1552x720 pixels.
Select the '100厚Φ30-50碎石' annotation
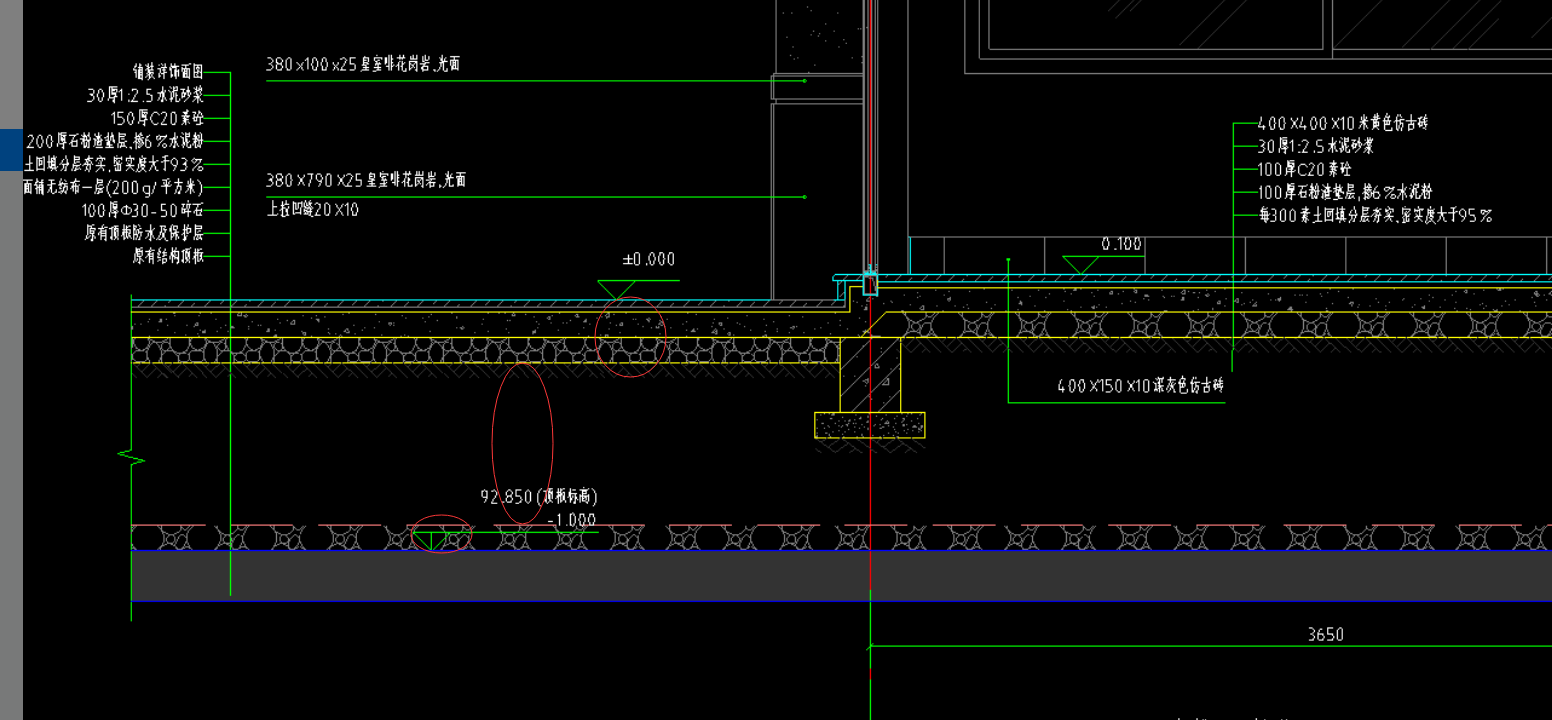click(142, 210)
